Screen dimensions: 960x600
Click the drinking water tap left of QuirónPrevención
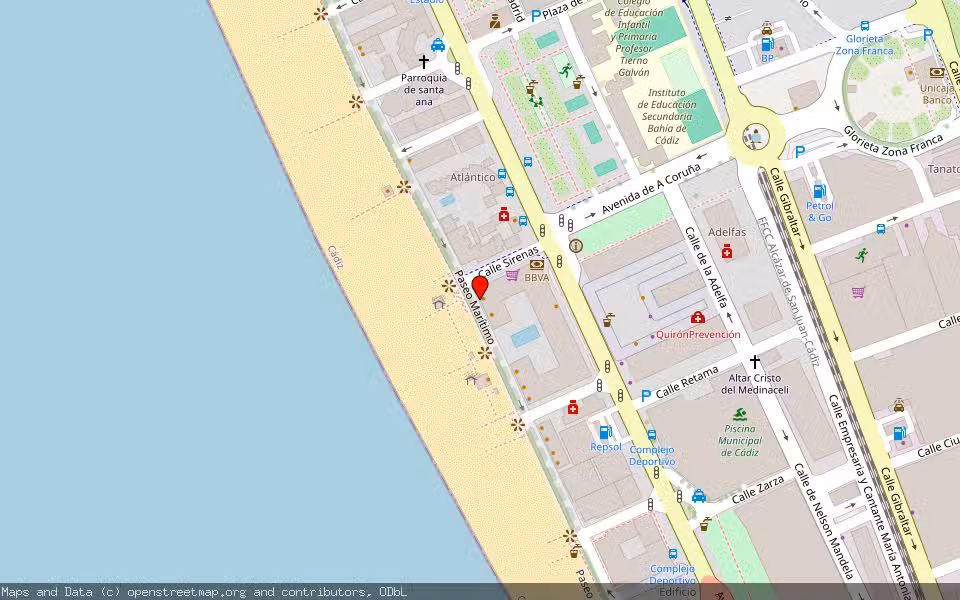coord(608,320)
